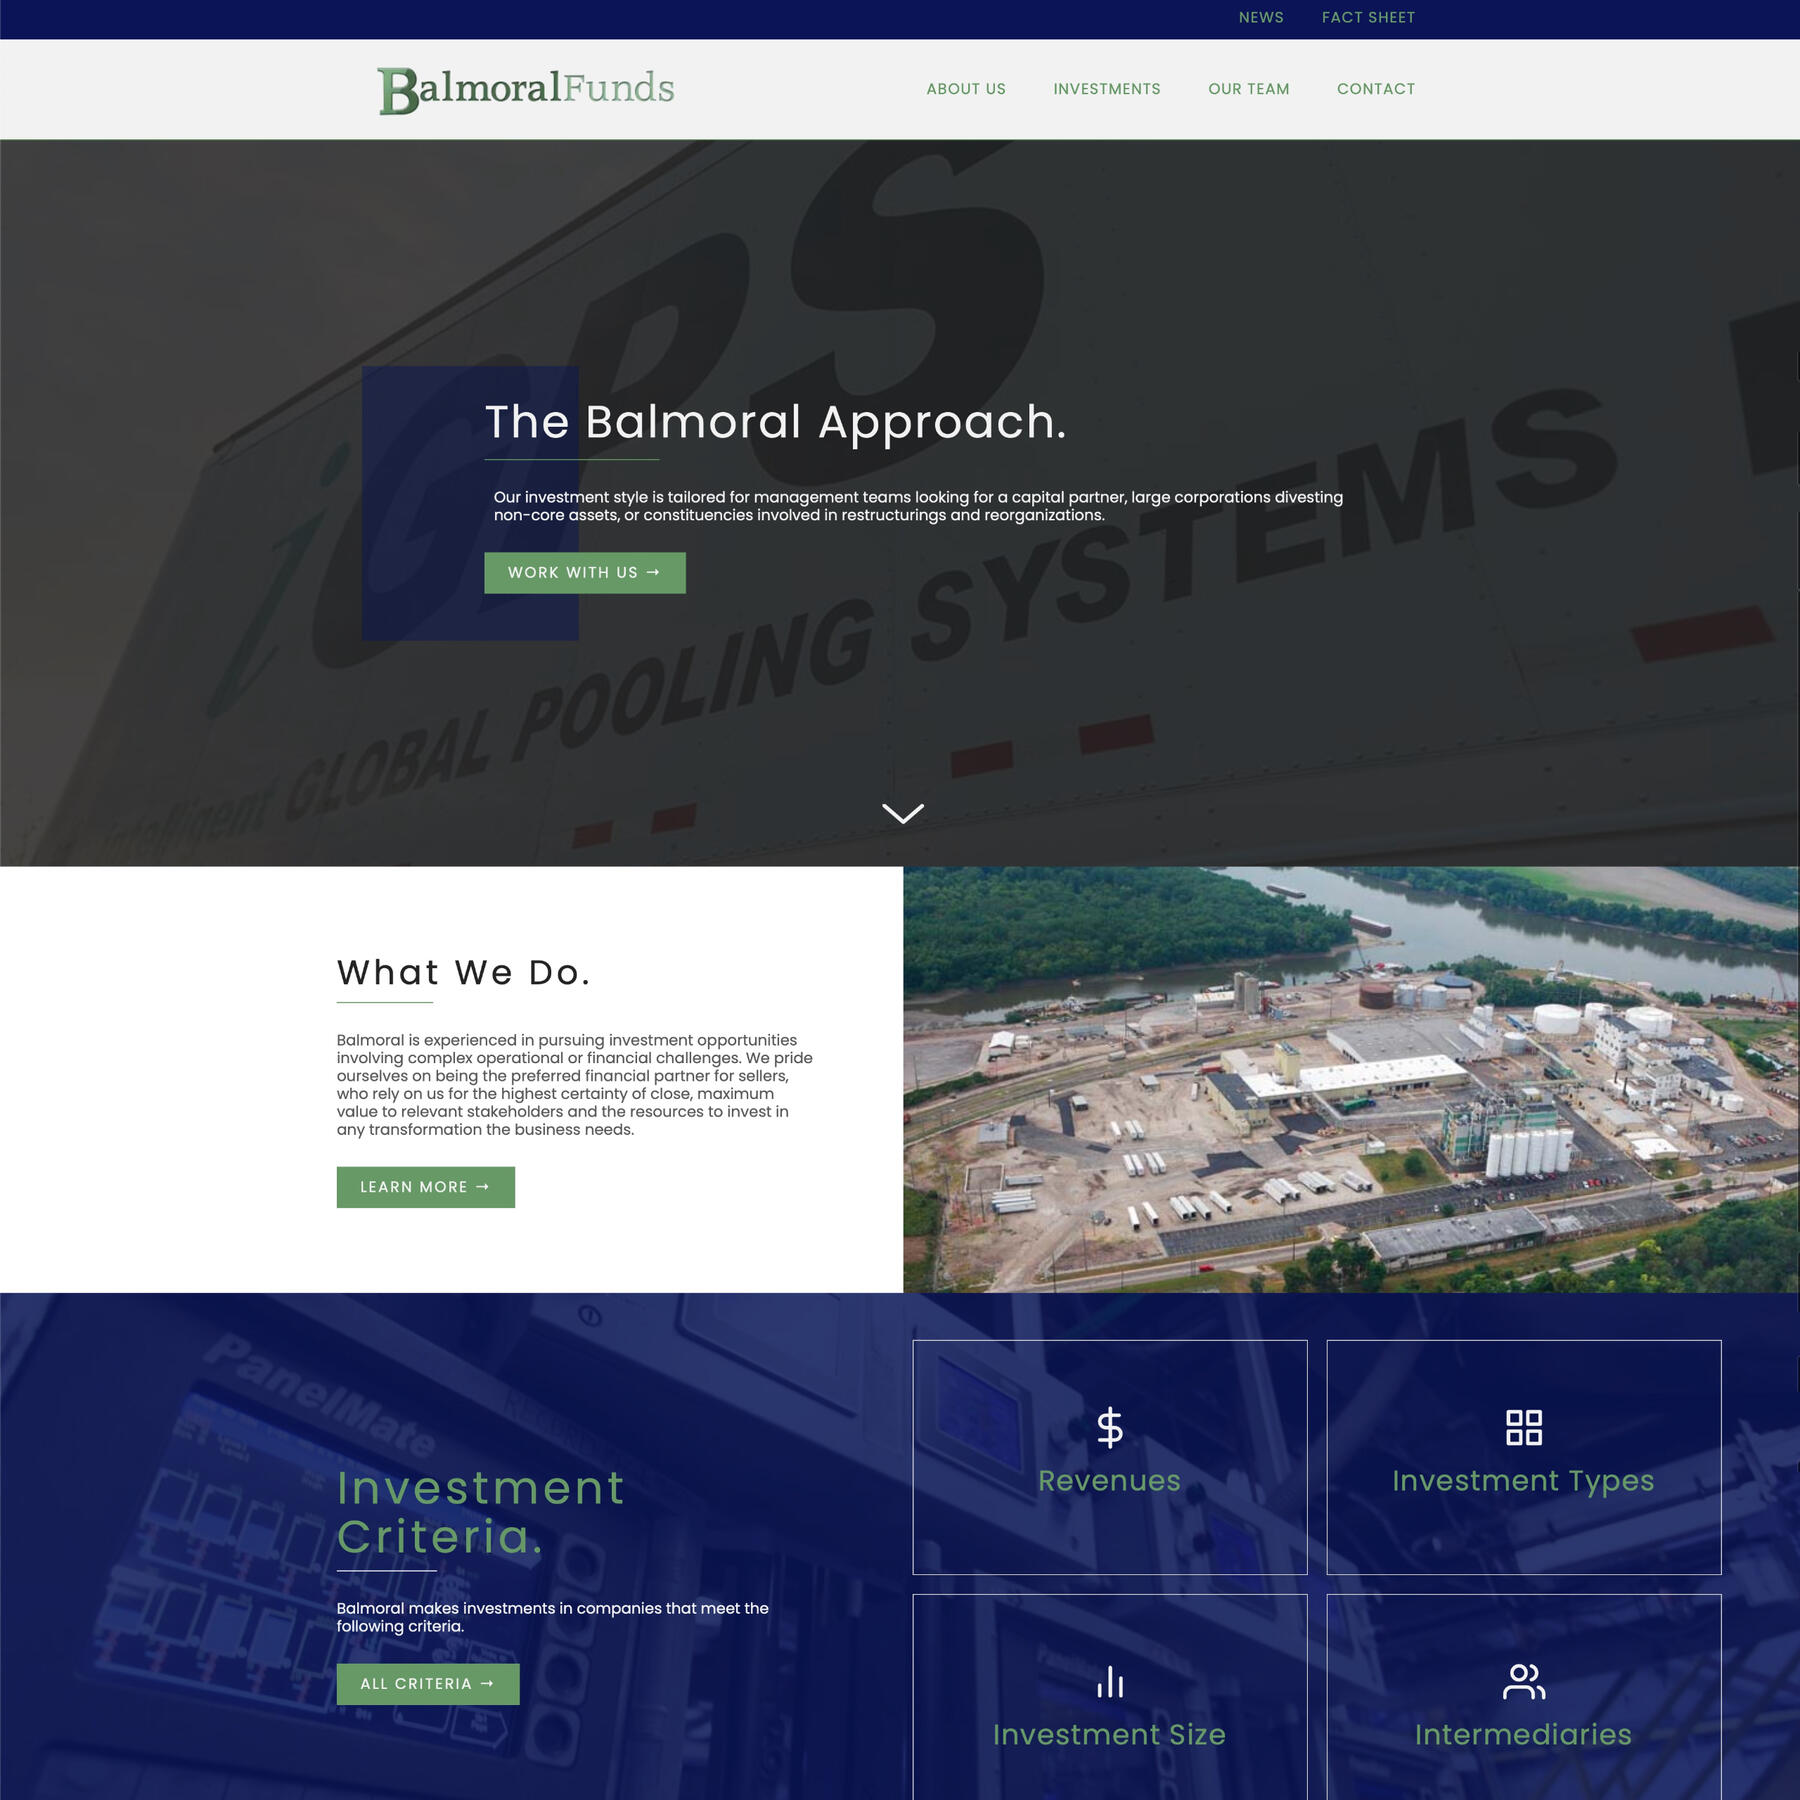The height and width of the screenshot is (1800, 1800).
Task: Click the Learn More button
Action: (425, 1187)
